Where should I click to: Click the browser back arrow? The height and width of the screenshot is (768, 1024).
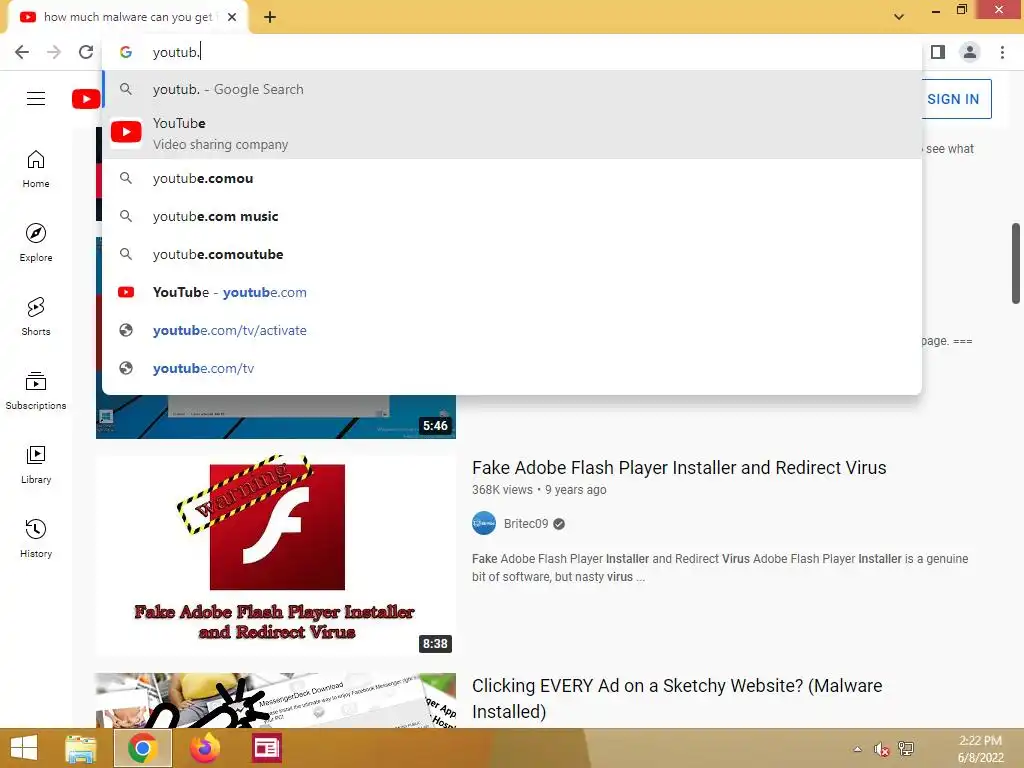(22, 52)
